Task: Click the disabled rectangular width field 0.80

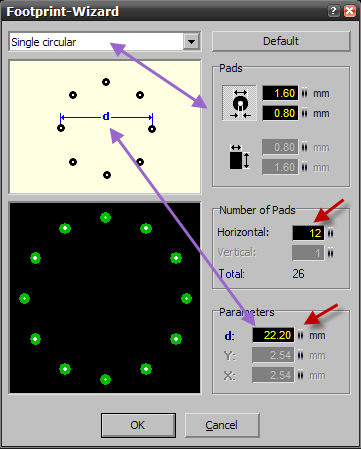Action: click(280, 147)
